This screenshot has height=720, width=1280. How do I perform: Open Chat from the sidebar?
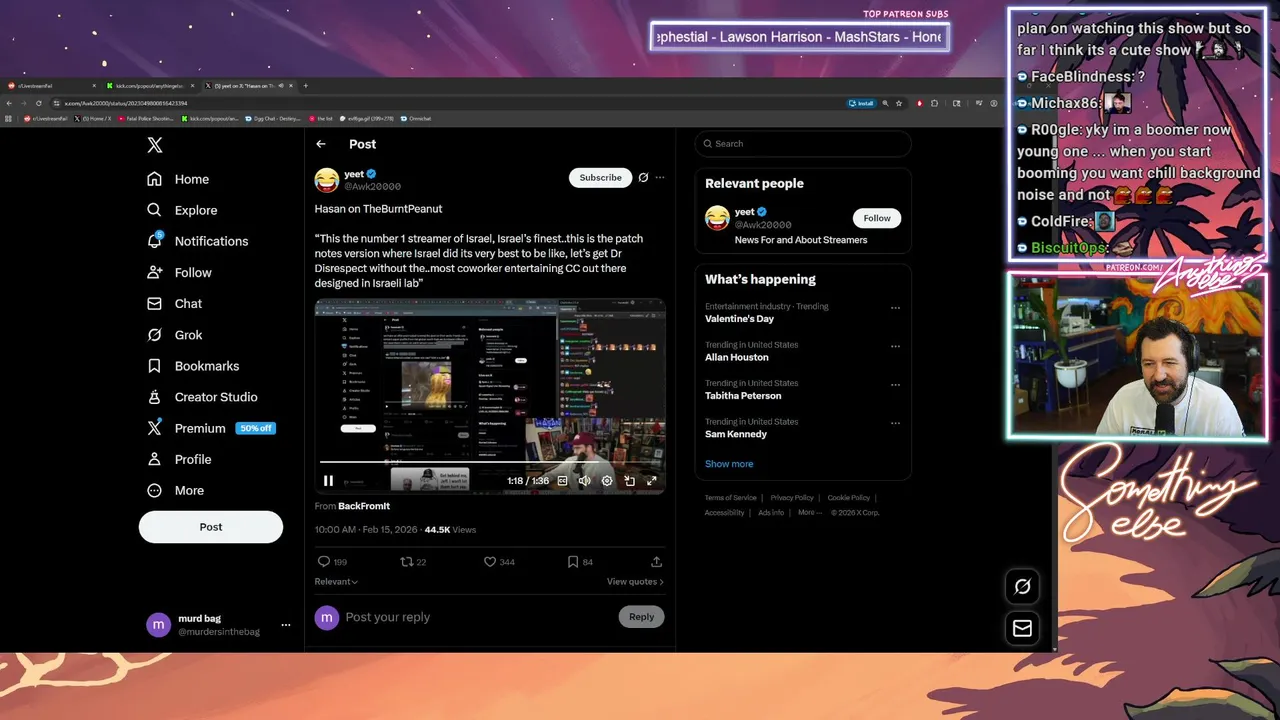coord(175,303)
